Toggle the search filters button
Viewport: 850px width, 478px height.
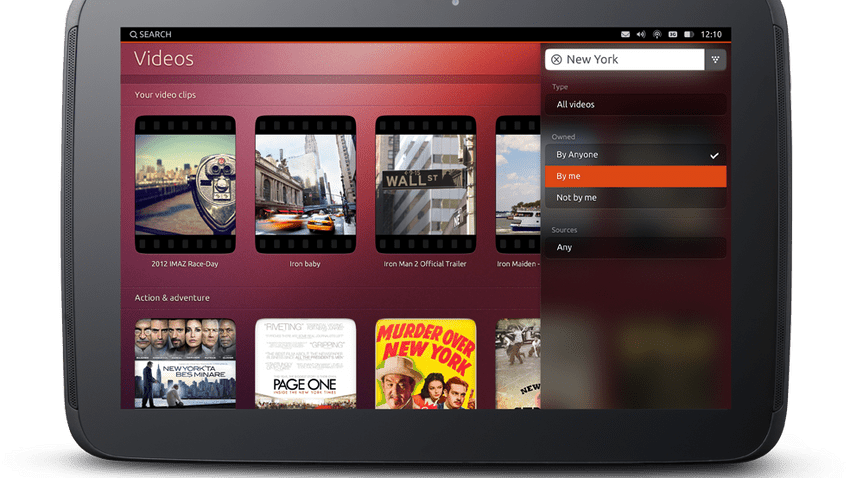tap(716, 60)
